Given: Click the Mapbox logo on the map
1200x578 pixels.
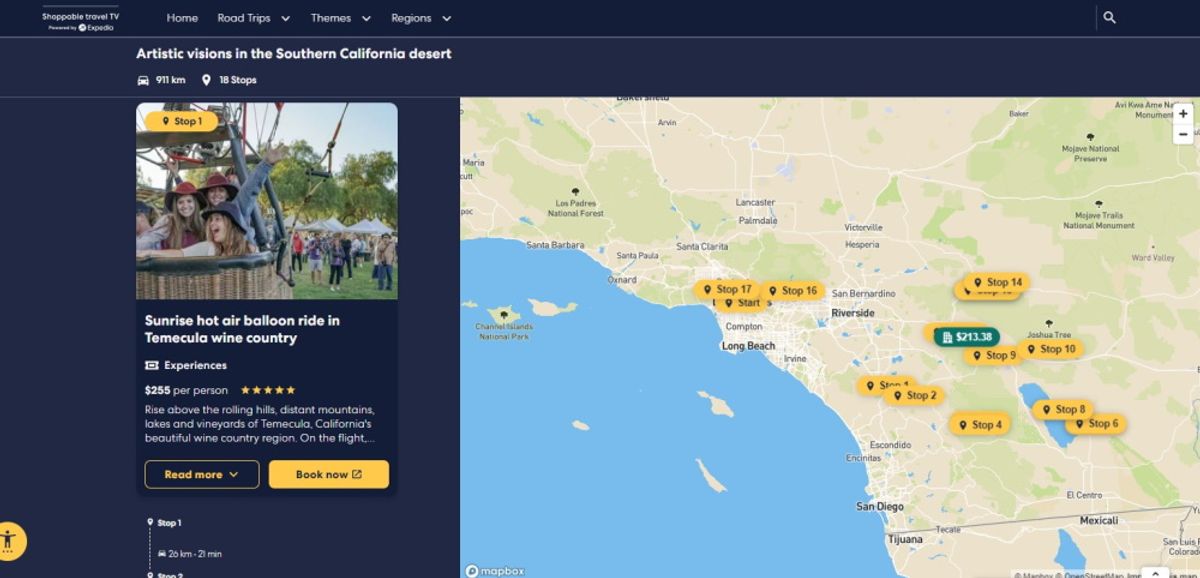Looking at the screenshot, I should [x=497, y=570].
